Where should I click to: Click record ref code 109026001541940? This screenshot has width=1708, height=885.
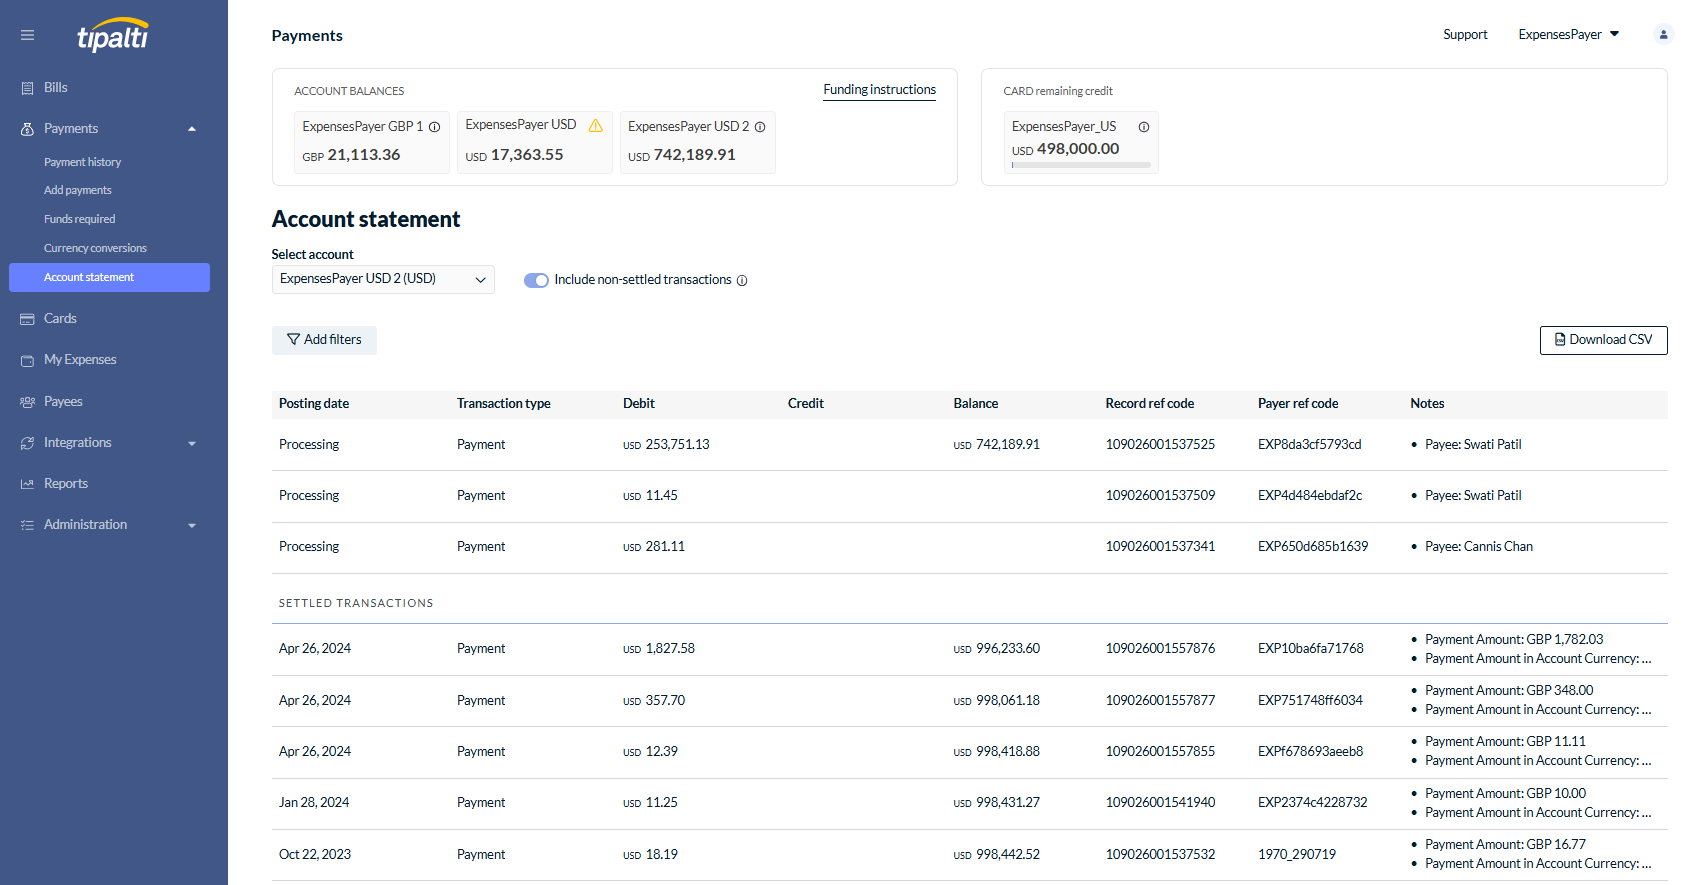pos(1160,803)
